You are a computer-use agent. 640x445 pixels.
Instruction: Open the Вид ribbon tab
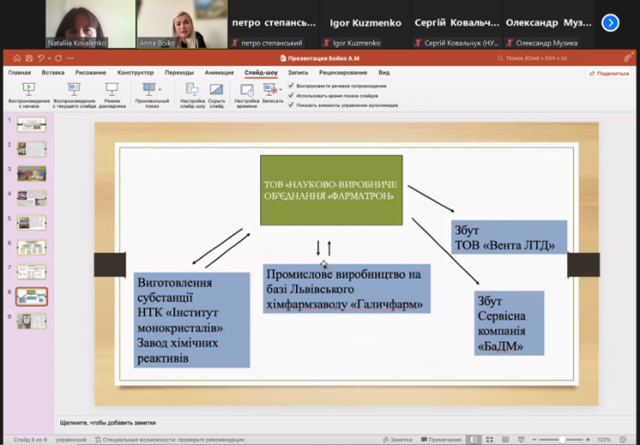384,73
